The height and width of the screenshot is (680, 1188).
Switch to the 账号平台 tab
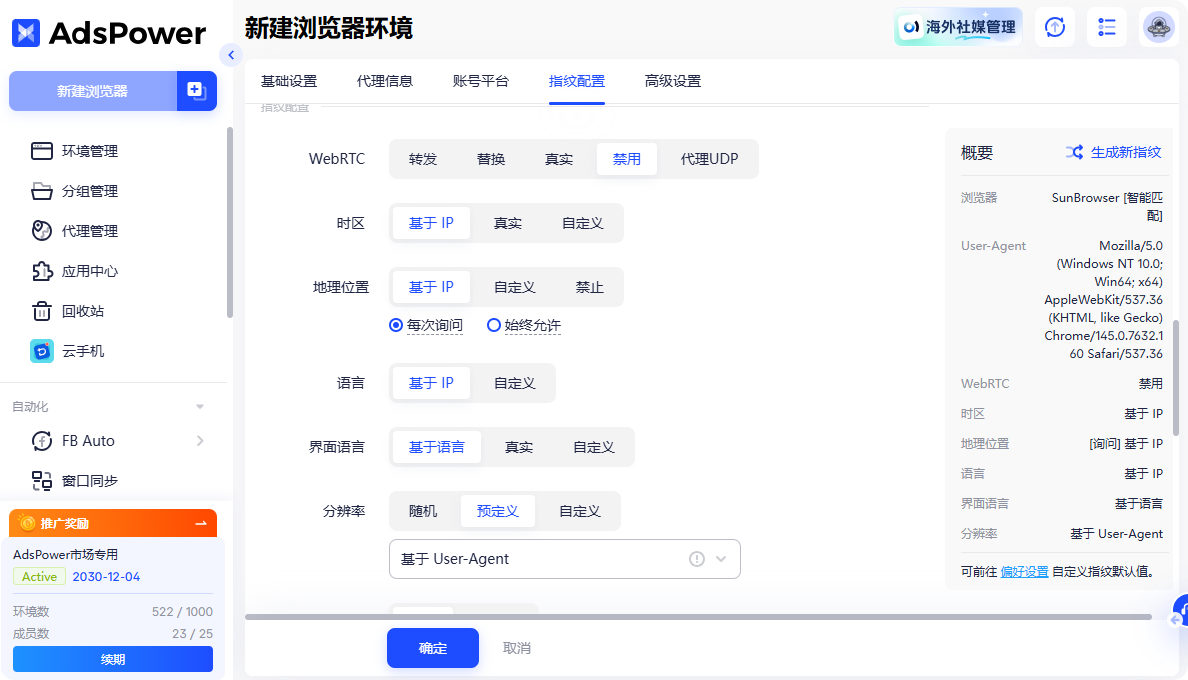point(481,81)
